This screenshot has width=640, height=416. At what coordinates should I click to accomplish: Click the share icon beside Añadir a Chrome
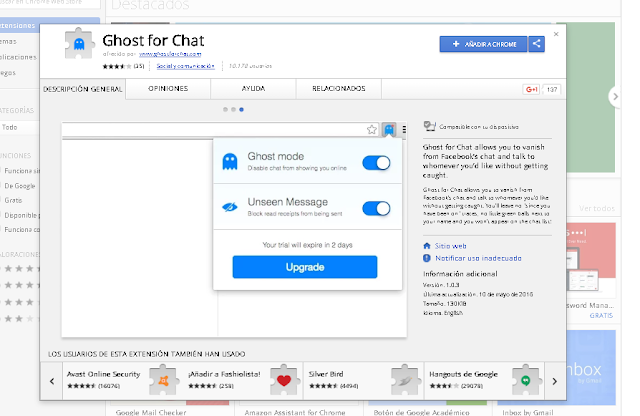tap(536, 44)
